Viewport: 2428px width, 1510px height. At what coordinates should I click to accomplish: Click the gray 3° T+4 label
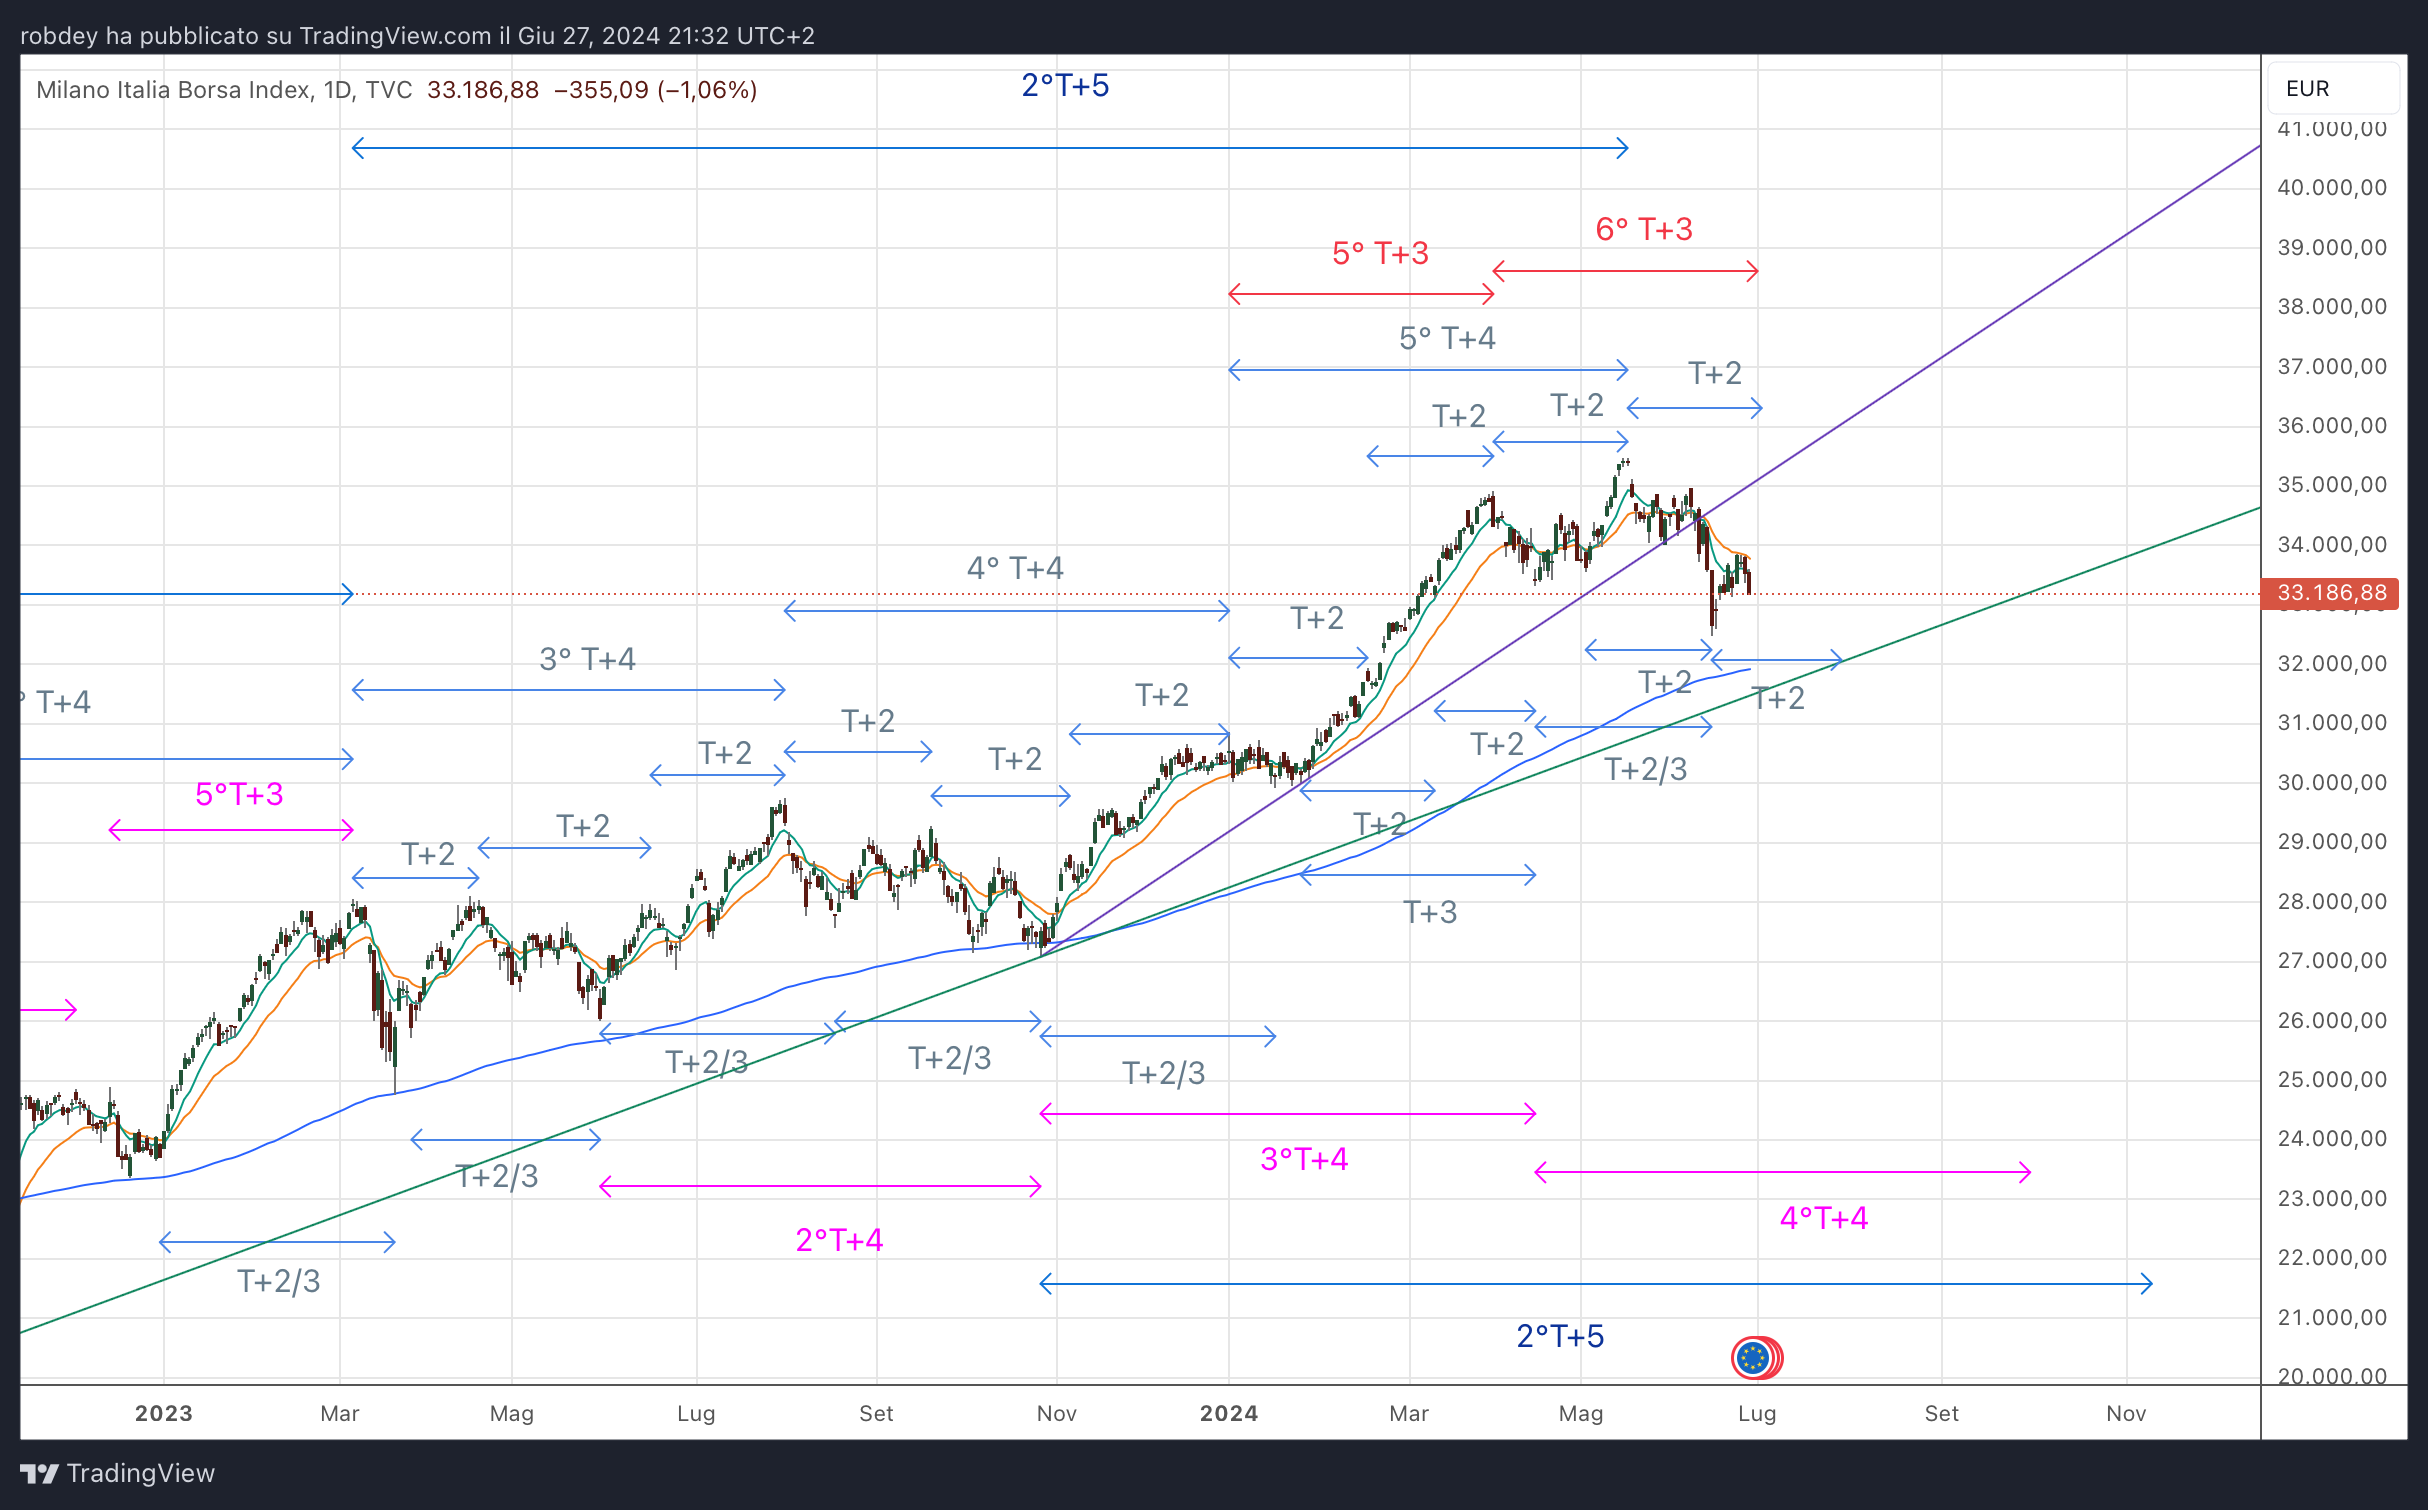click(587, 660)
